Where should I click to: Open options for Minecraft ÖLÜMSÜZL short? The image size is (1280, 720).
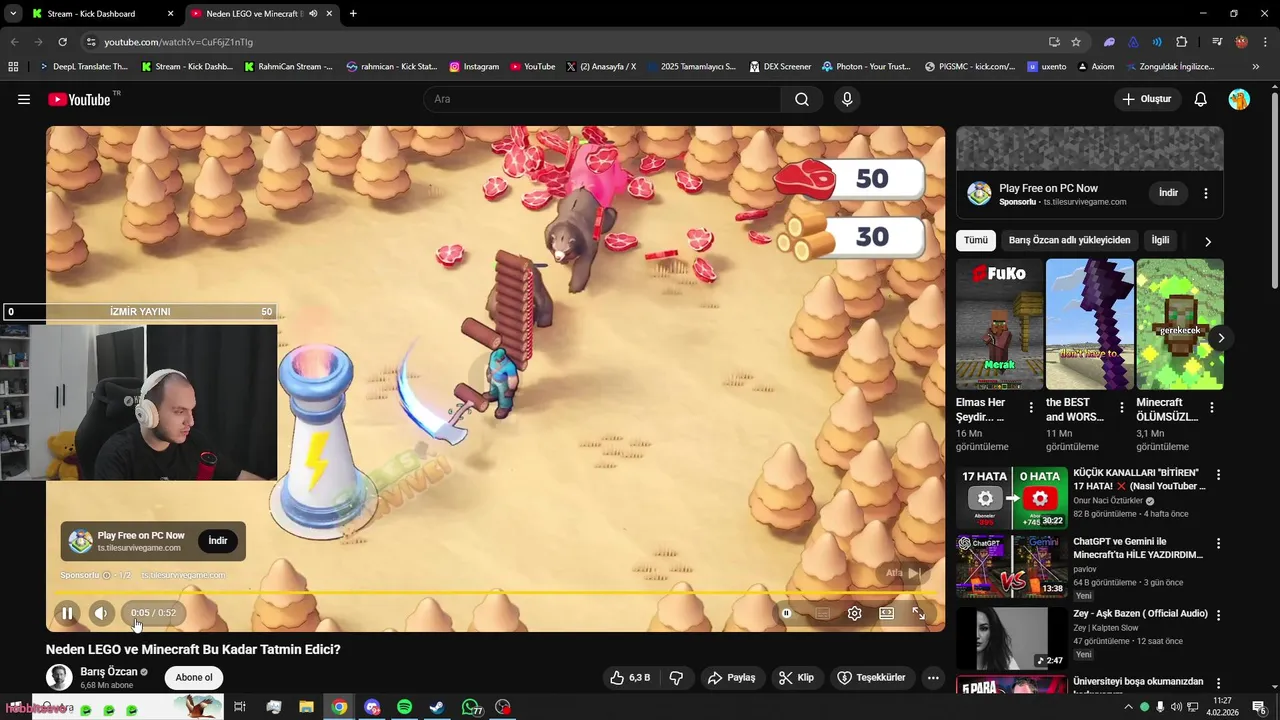pos(1211,407)
